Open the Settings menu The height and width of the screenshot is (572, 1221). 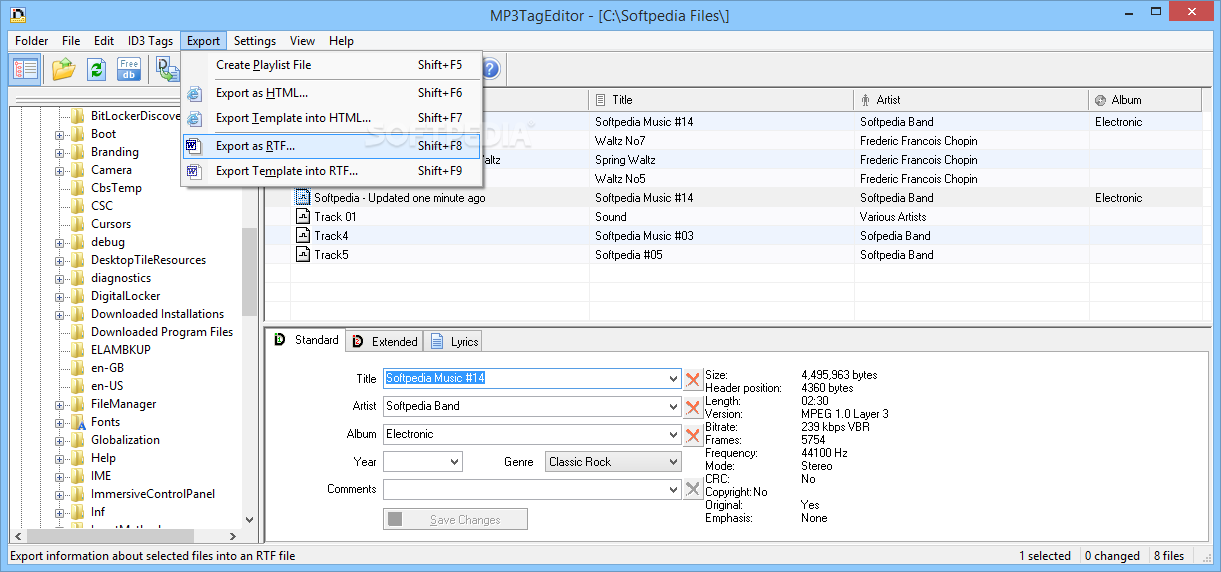pyautogui.click(x=255, y=41)
